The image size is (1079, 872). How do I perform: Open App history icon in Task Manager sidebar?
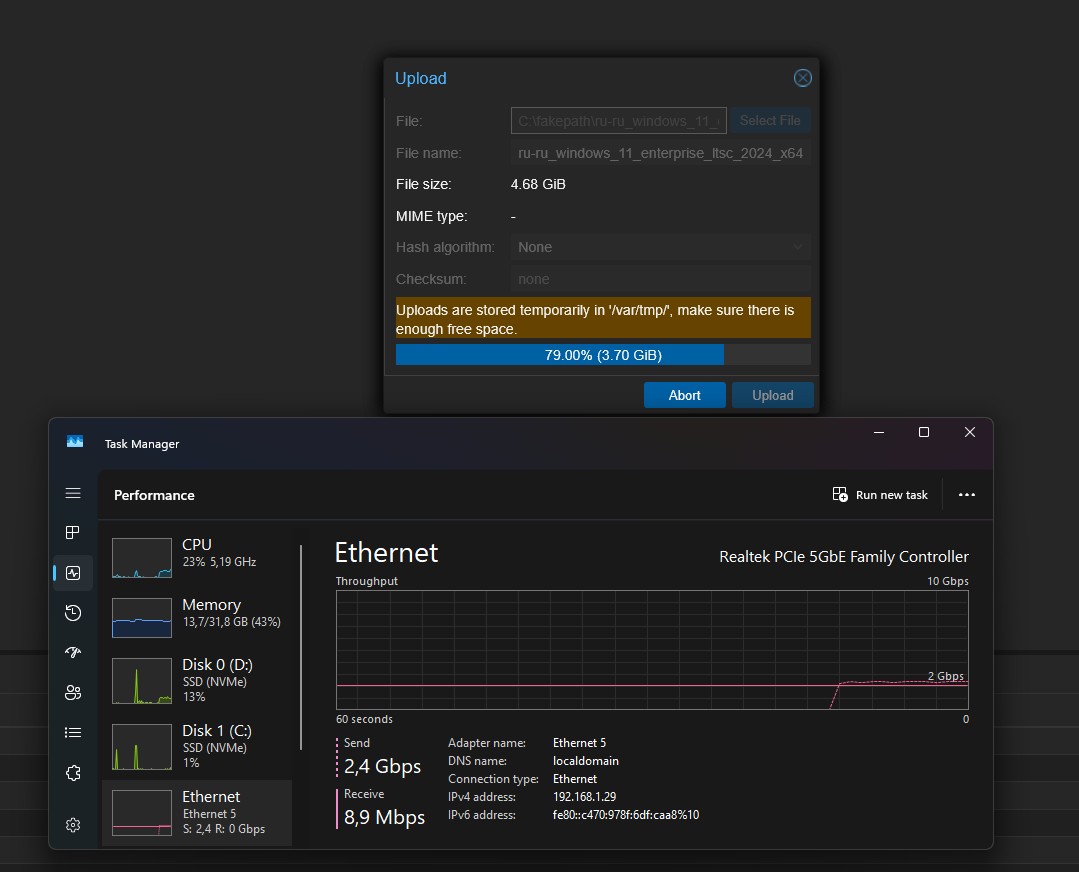coord(73,613)
